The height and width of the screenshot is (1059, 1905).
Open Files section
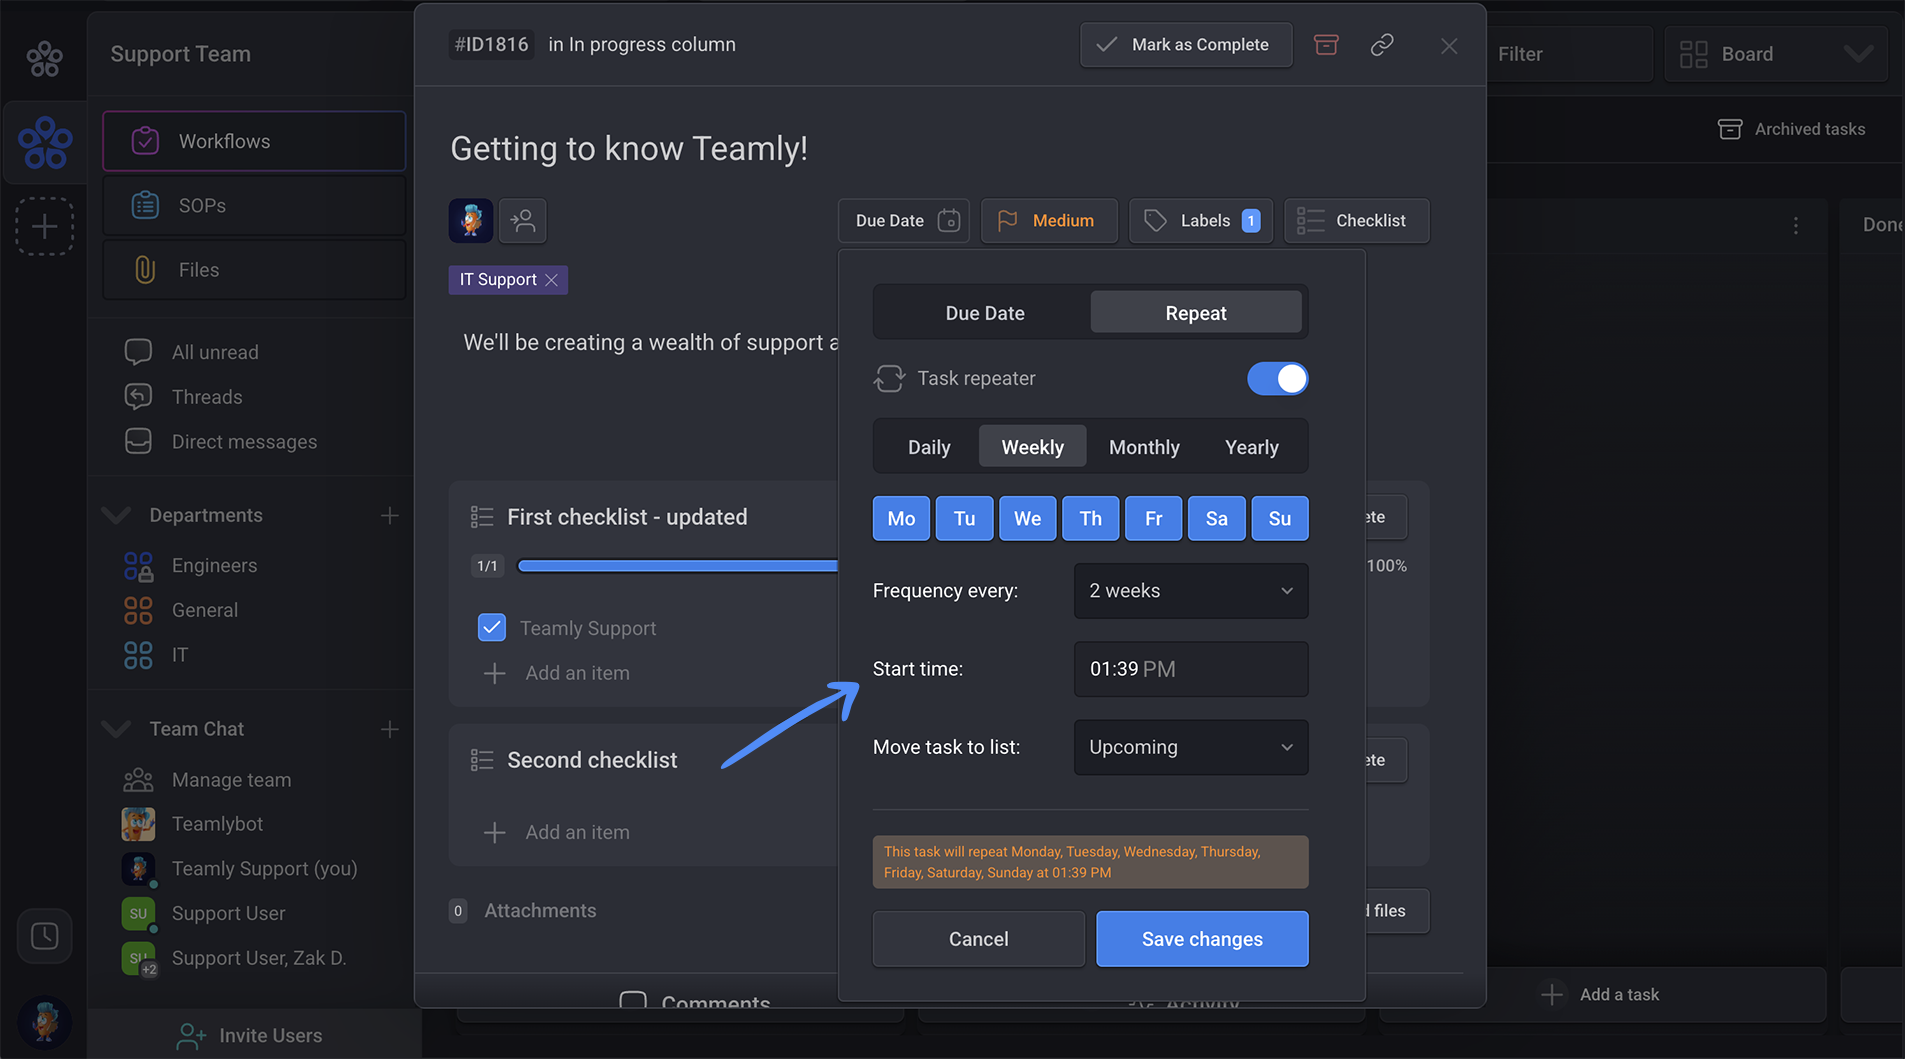click(x=254, y=270)
